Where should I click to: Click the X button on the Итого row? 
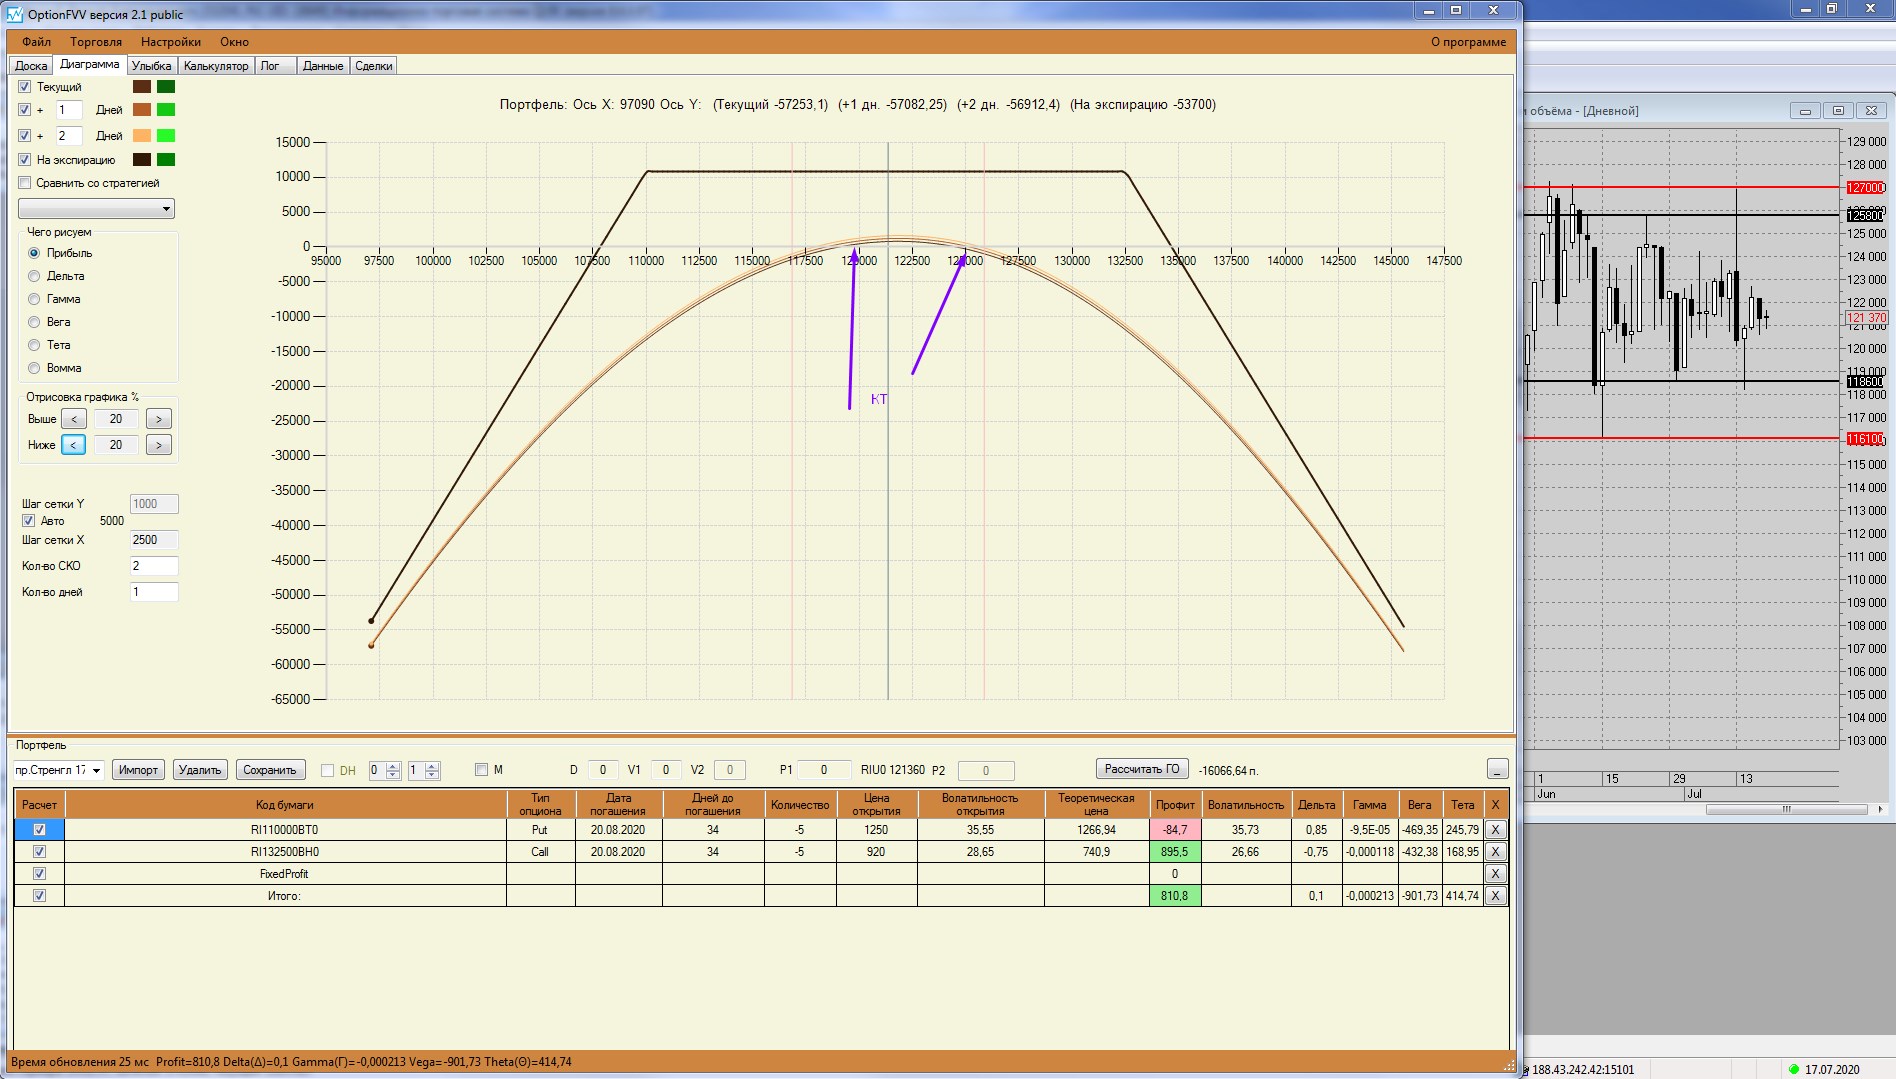[1495, 895]
